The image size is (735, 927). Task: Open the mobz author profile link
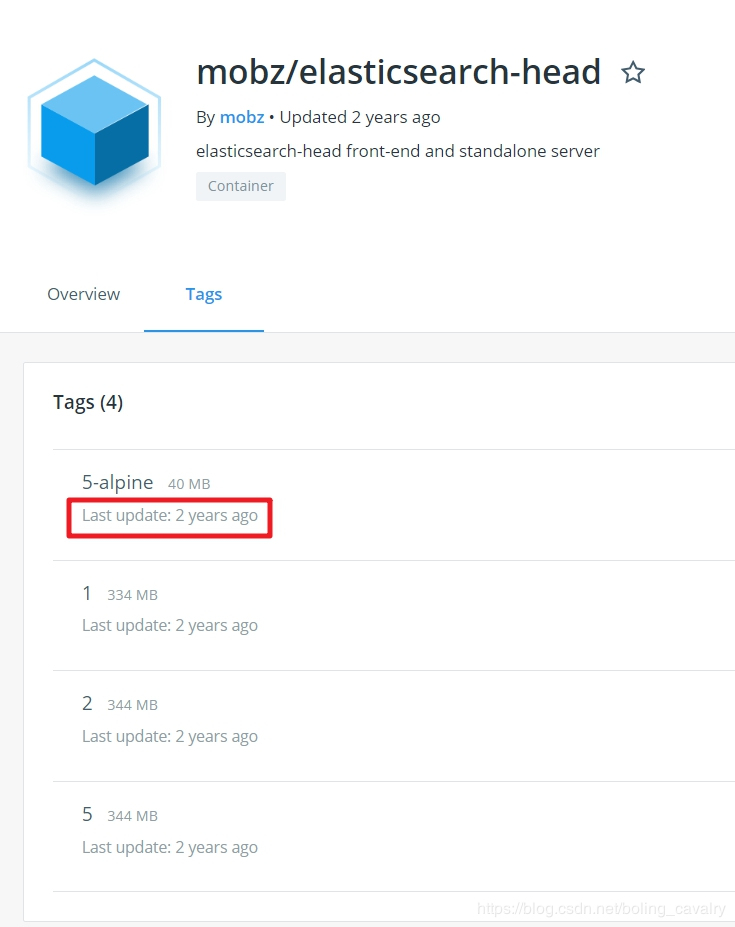(x=242, y=117)
